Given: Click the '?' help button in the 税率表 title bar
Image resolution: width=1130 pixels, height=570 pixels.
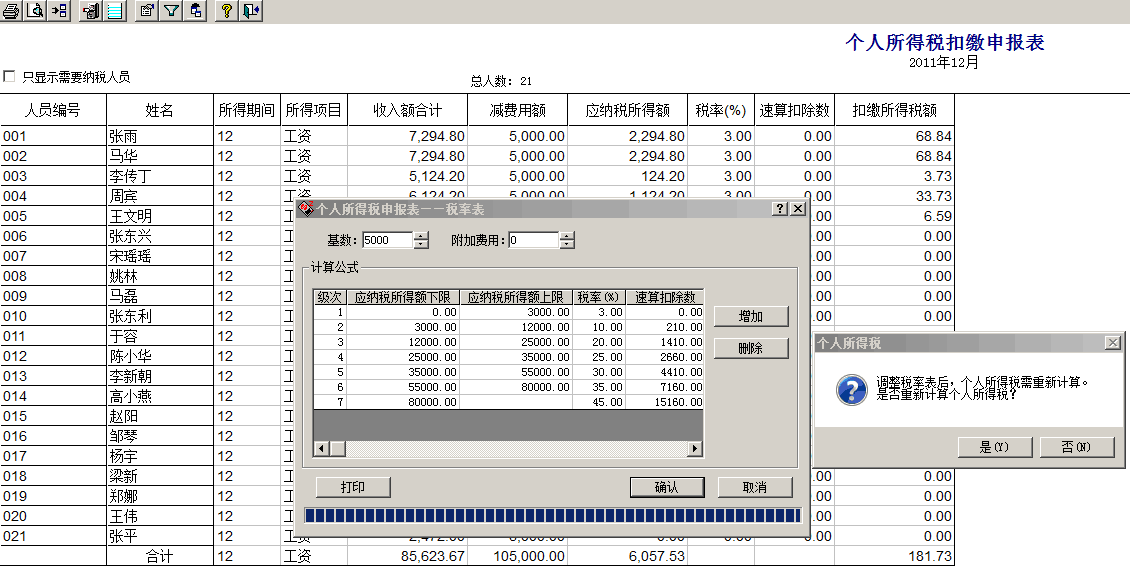Looking at the screenshot, I should pyautogui.click(x=780, y=209).
